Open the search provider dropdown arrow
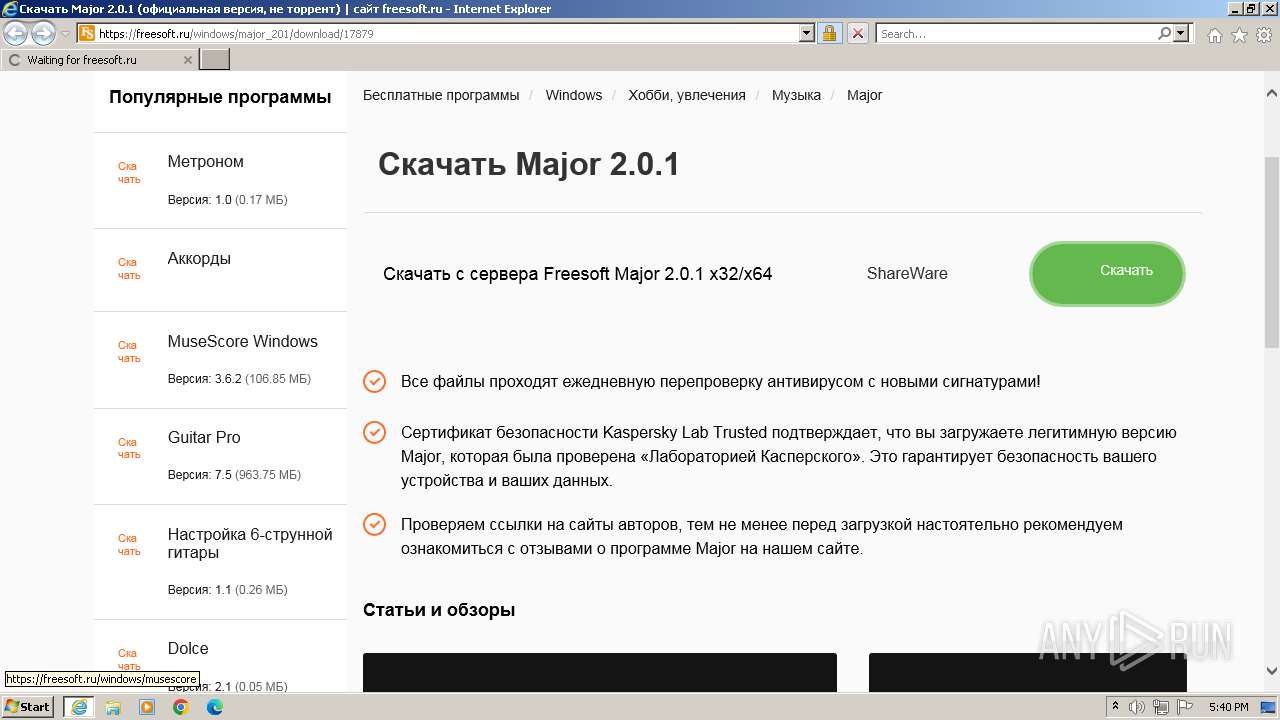Image resolution: width=1280 pixels, height=720 pixels. [1181, 33]
